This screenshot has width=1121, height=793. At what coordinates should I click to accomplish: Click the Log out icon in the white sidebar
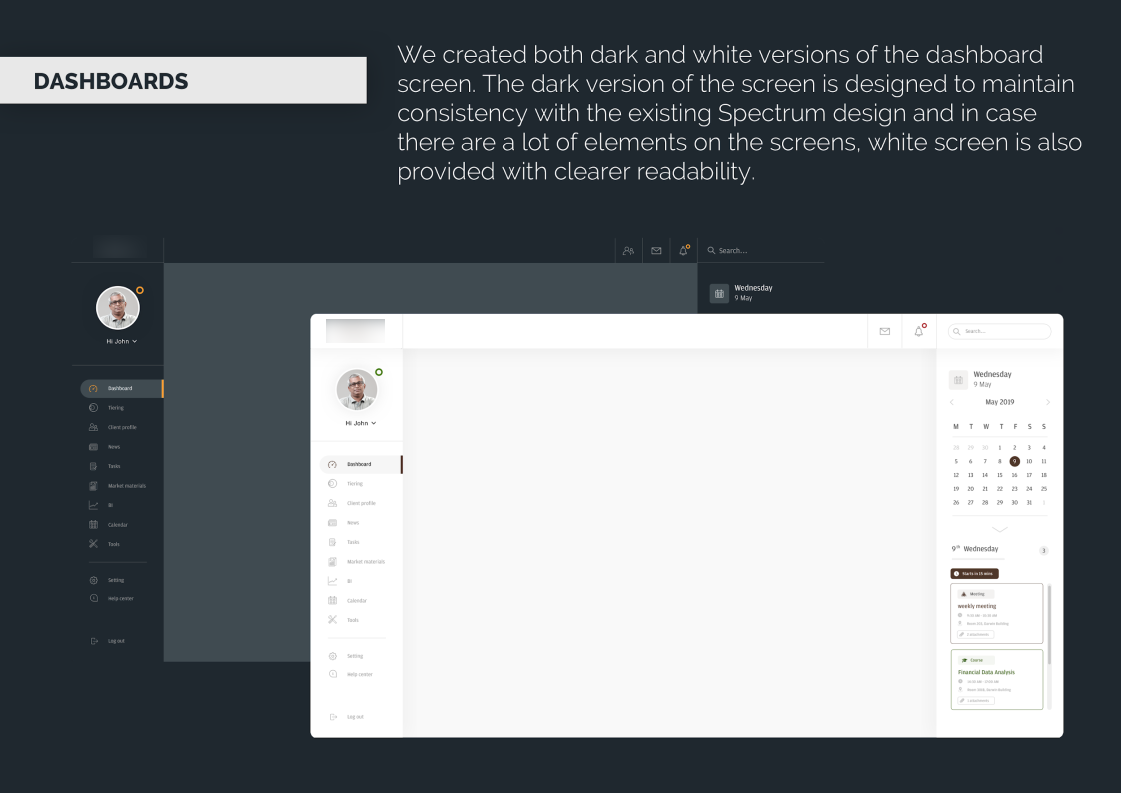click(x=333, y=717)
